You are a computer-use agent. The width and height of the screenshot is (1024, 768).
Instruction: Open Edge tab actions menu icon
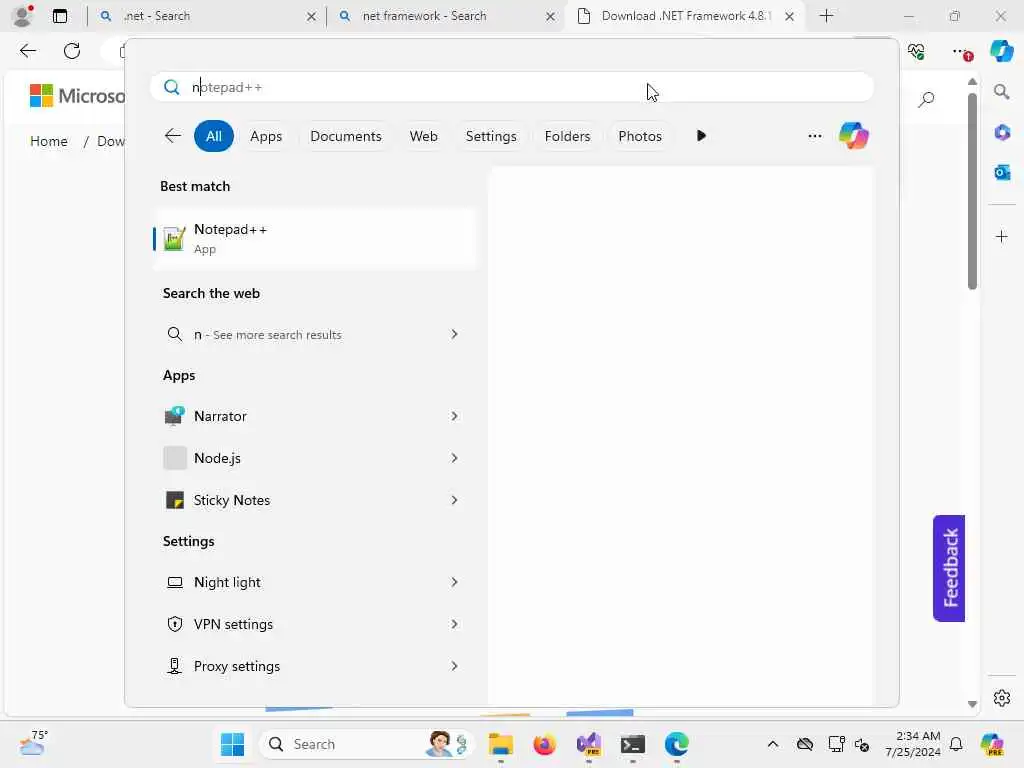[59, 16]
